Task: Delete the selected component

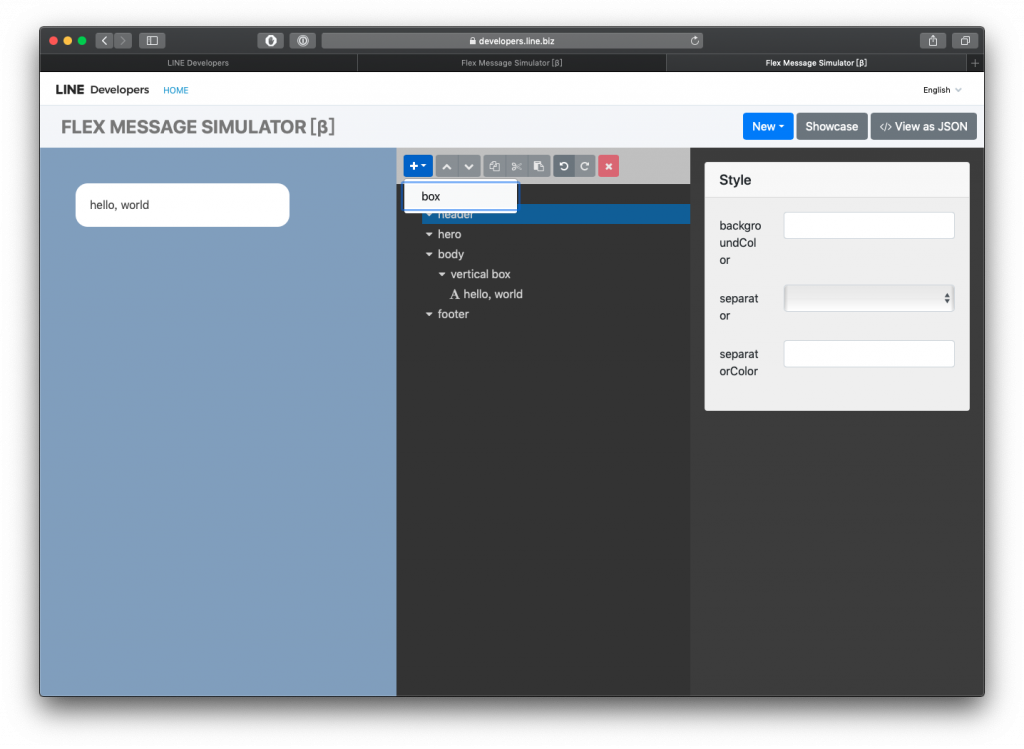Action: 609,166
